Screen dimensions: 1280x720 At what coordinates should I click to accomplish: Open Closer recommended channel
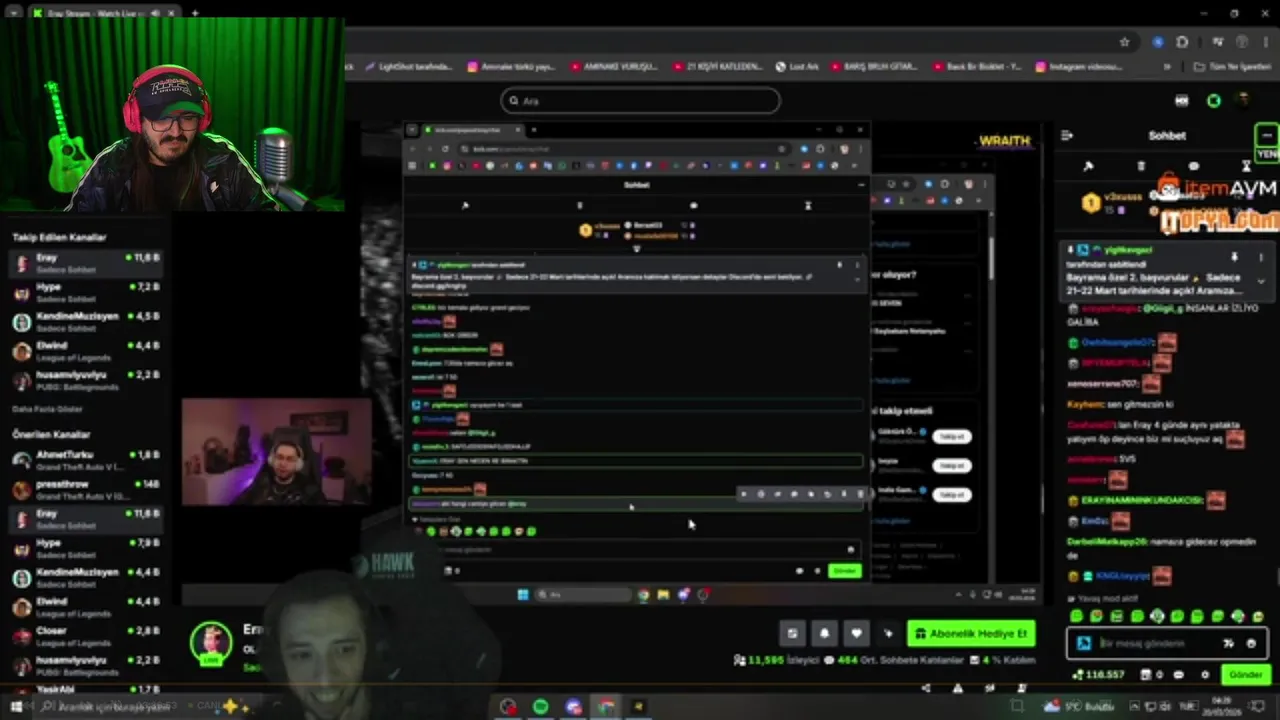coord(85,636)
